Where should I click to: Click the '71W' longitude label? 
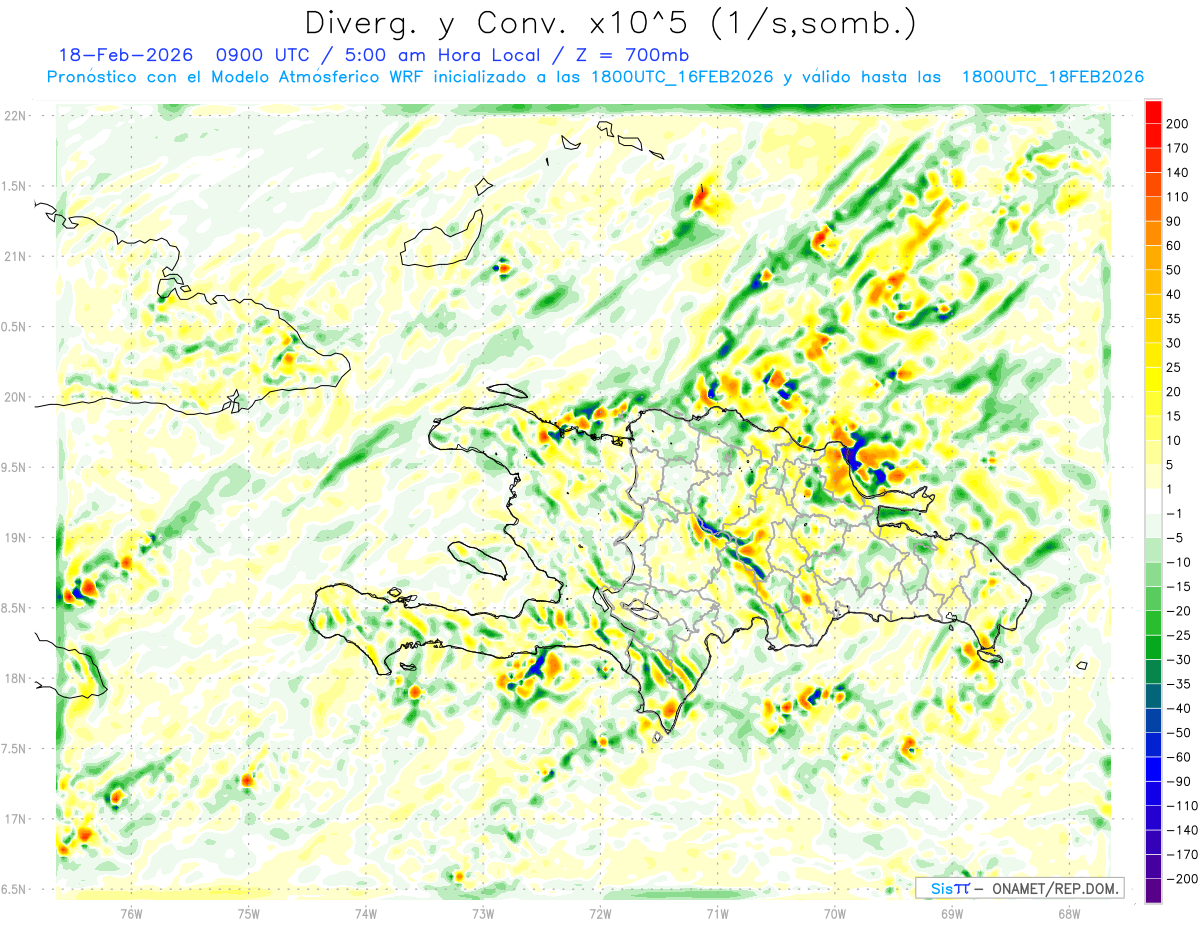[717, 914]
